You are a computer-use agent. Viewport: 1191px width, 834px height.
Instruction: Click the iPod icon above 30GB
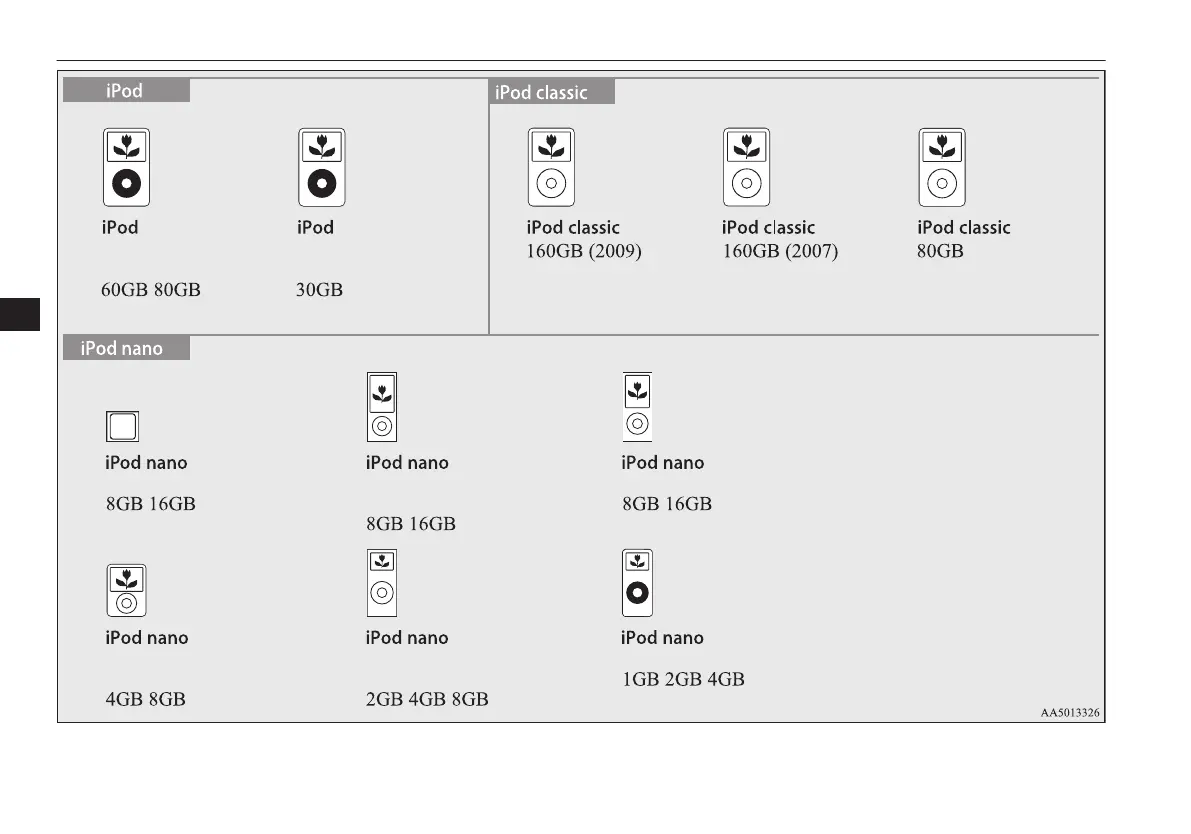(321, 167)
